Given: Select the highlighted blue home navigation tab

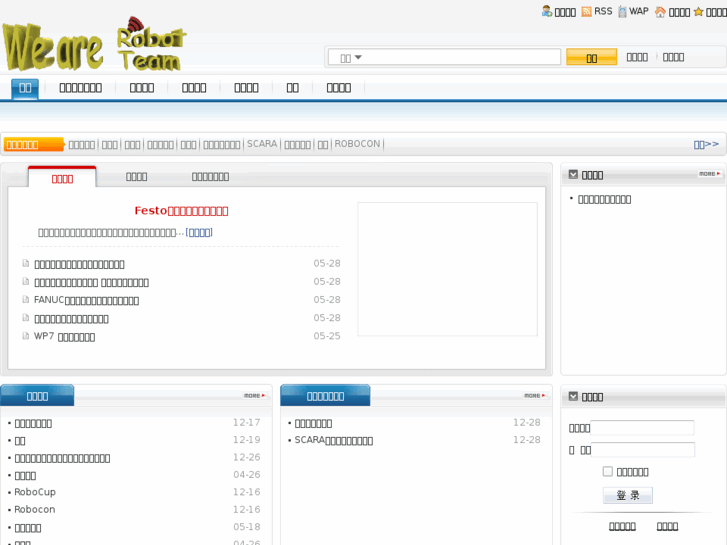Looking at the screenshot, I should [25, 88].
